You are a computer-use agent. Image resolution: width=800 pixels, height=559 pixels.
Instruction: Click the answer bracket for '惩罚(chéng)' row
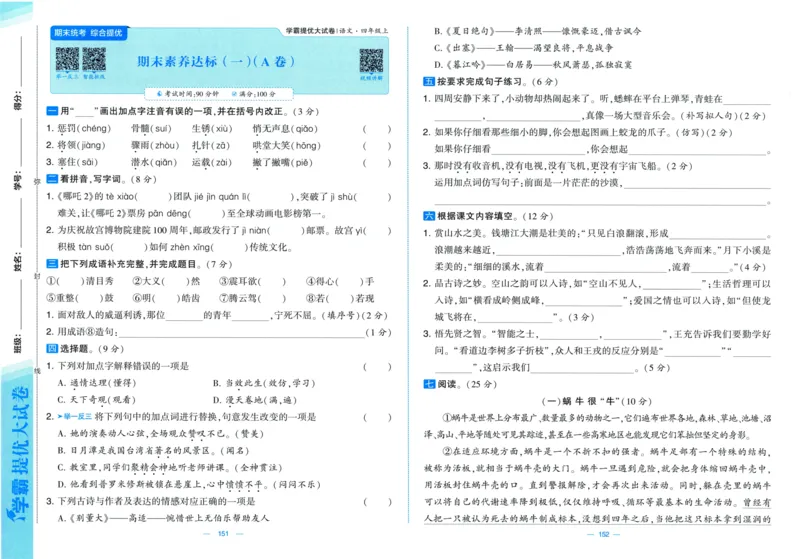click(x=377, y=129)
